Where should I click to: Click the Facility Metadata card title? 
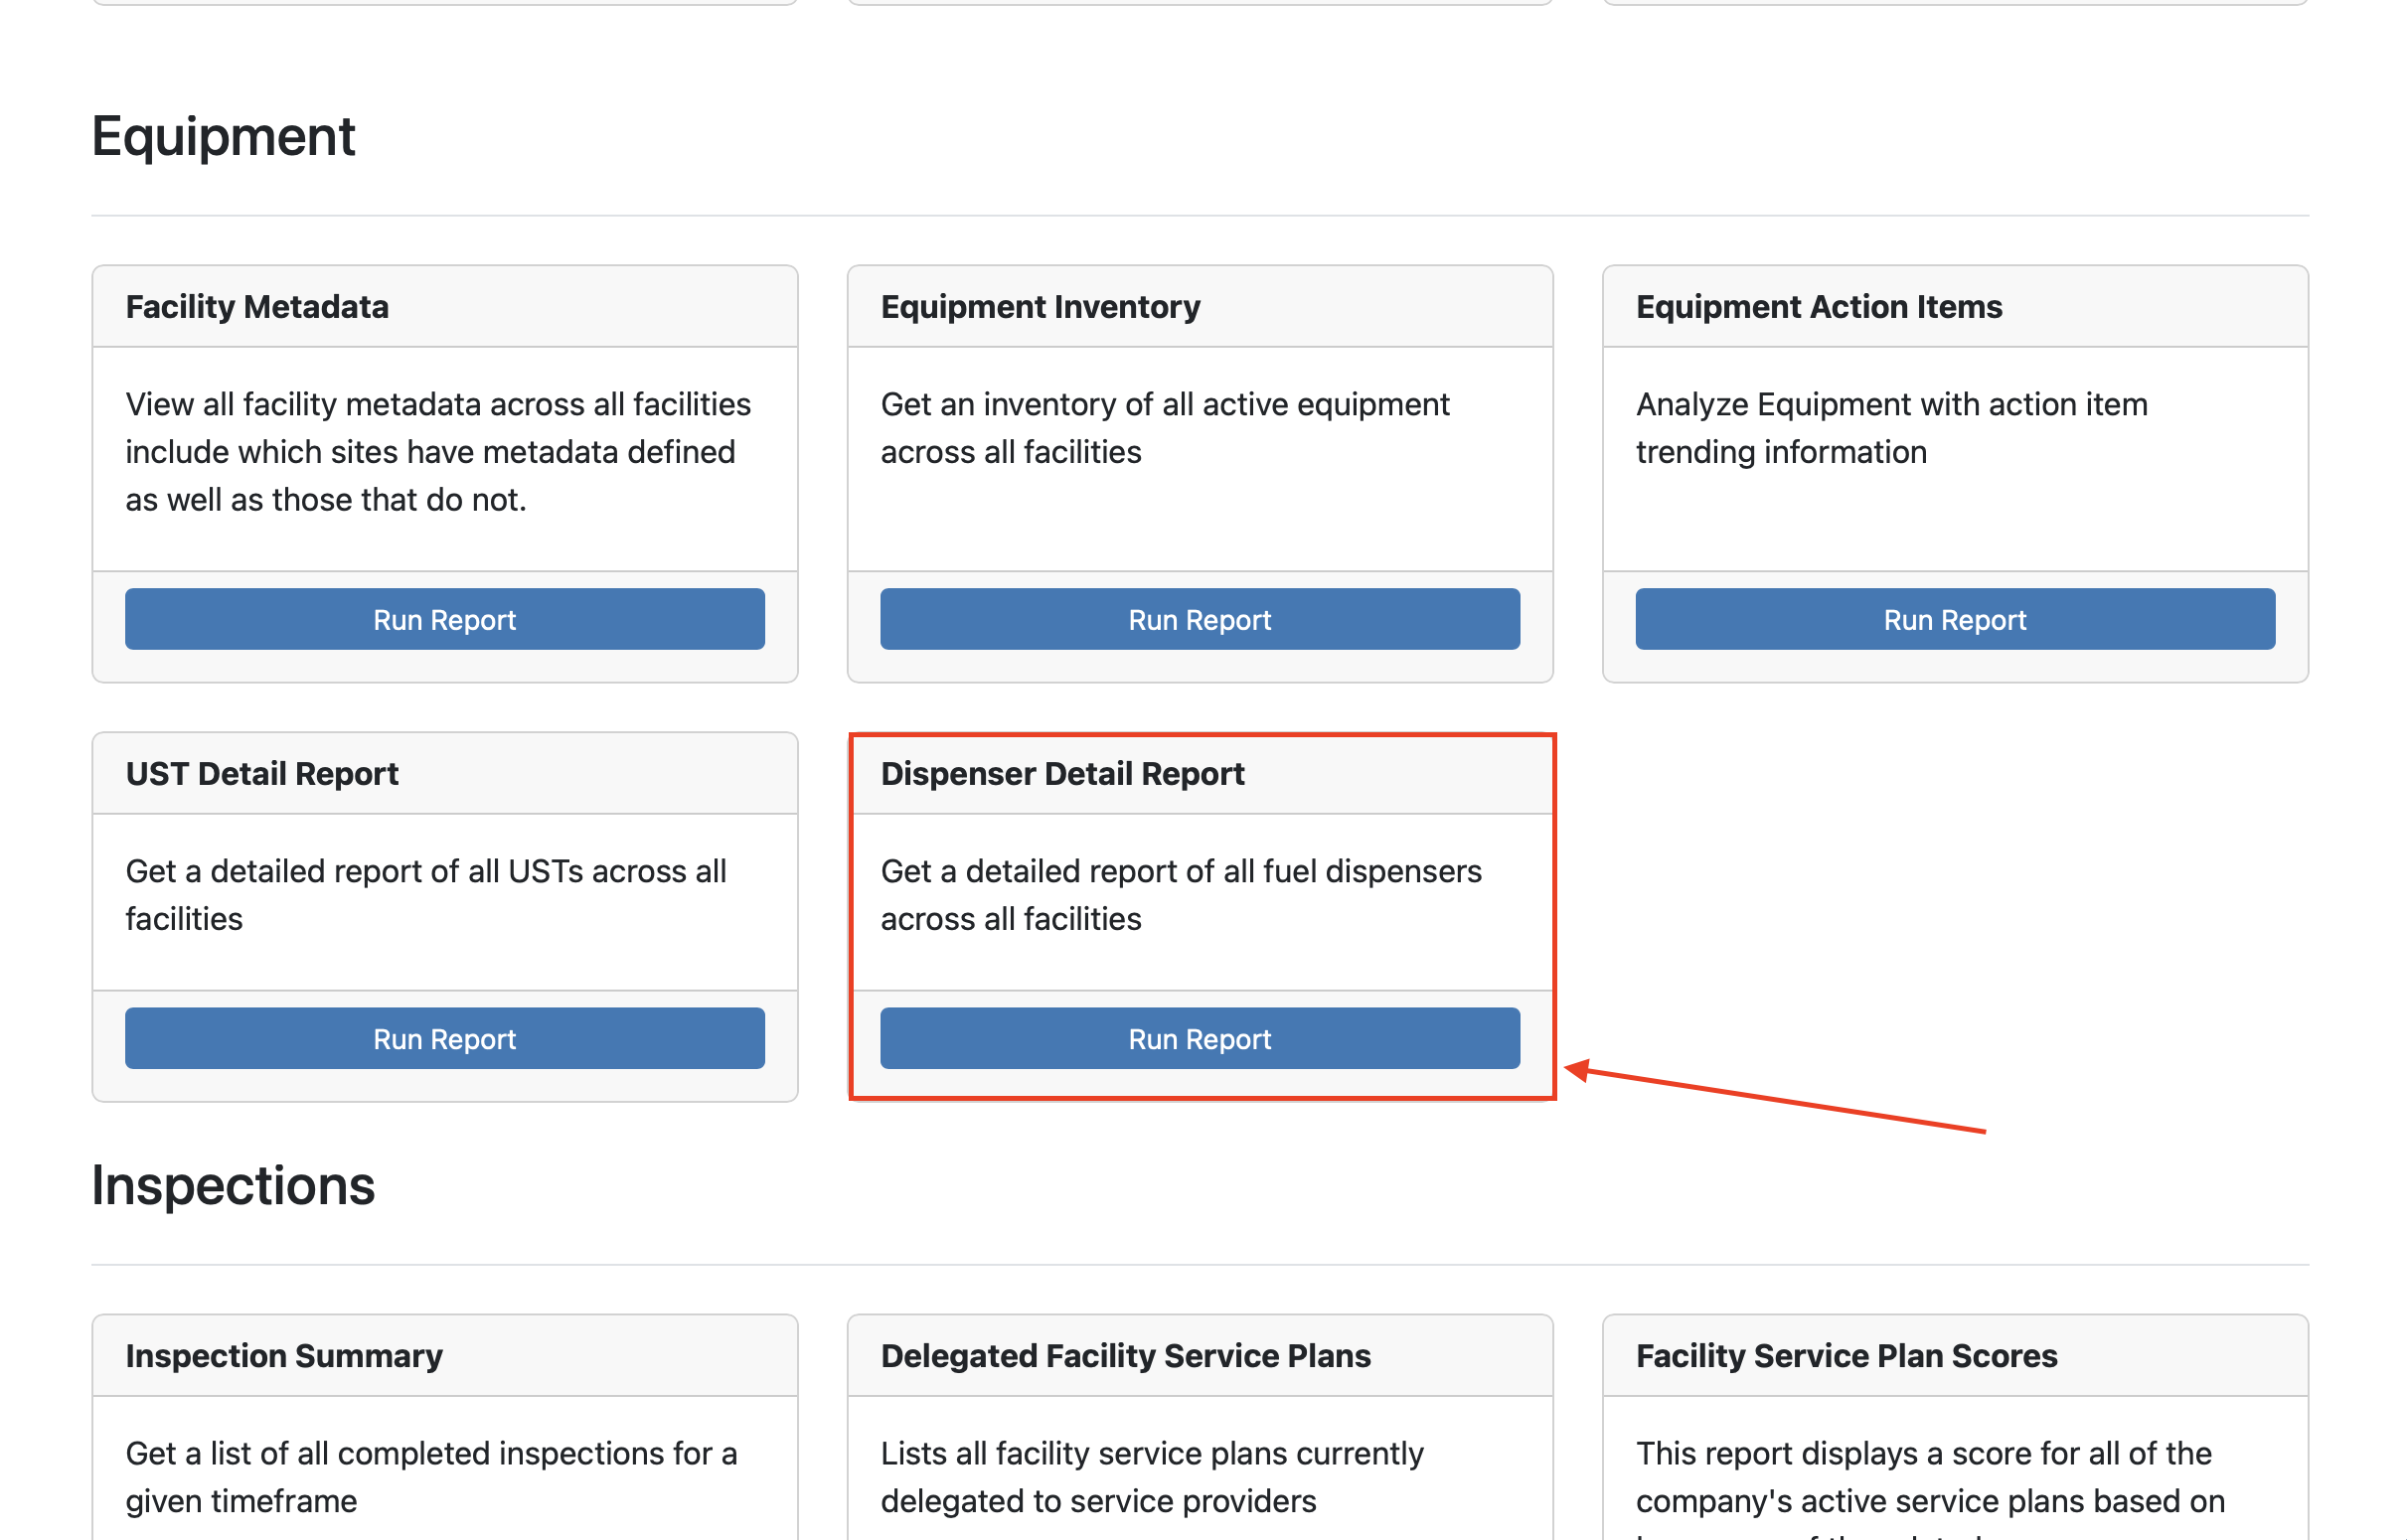[x=257, y=306]
